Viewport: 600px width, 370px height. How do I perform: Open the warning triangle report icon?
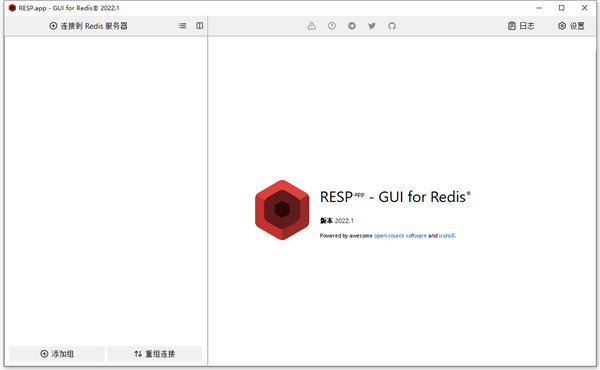point(312,26)
